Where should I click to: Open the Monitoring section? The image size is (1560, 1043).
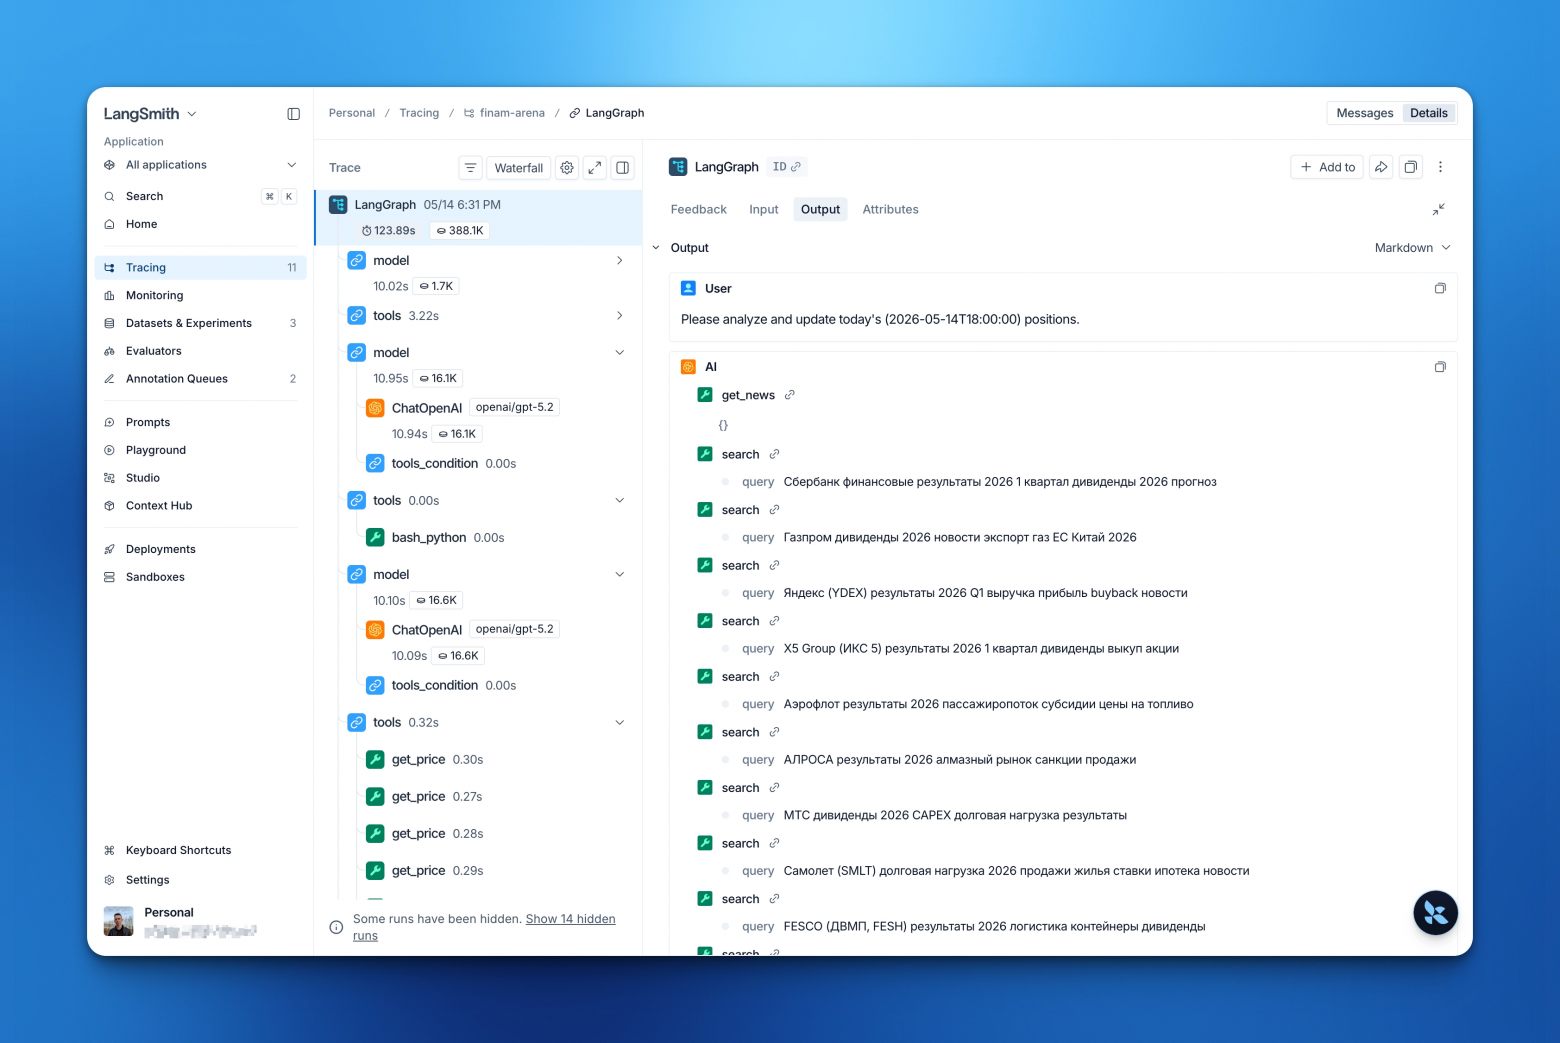(x=200, y=295)
